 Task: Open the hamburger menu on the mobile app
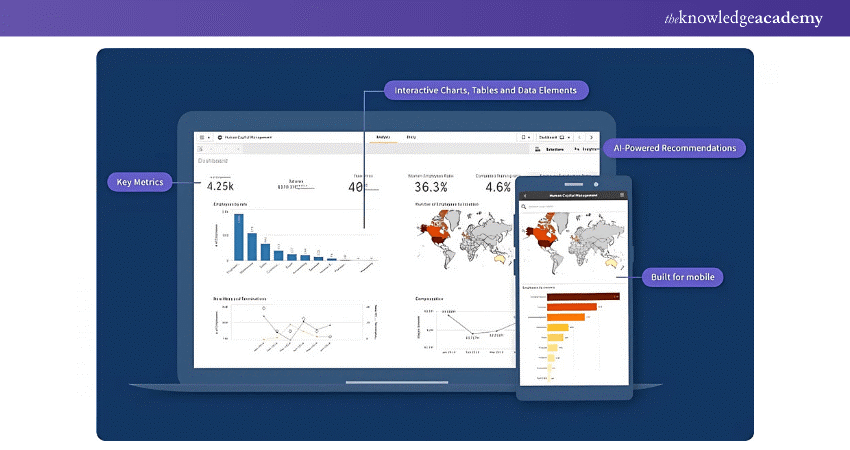pyautogui.click(x=622, y=195)
